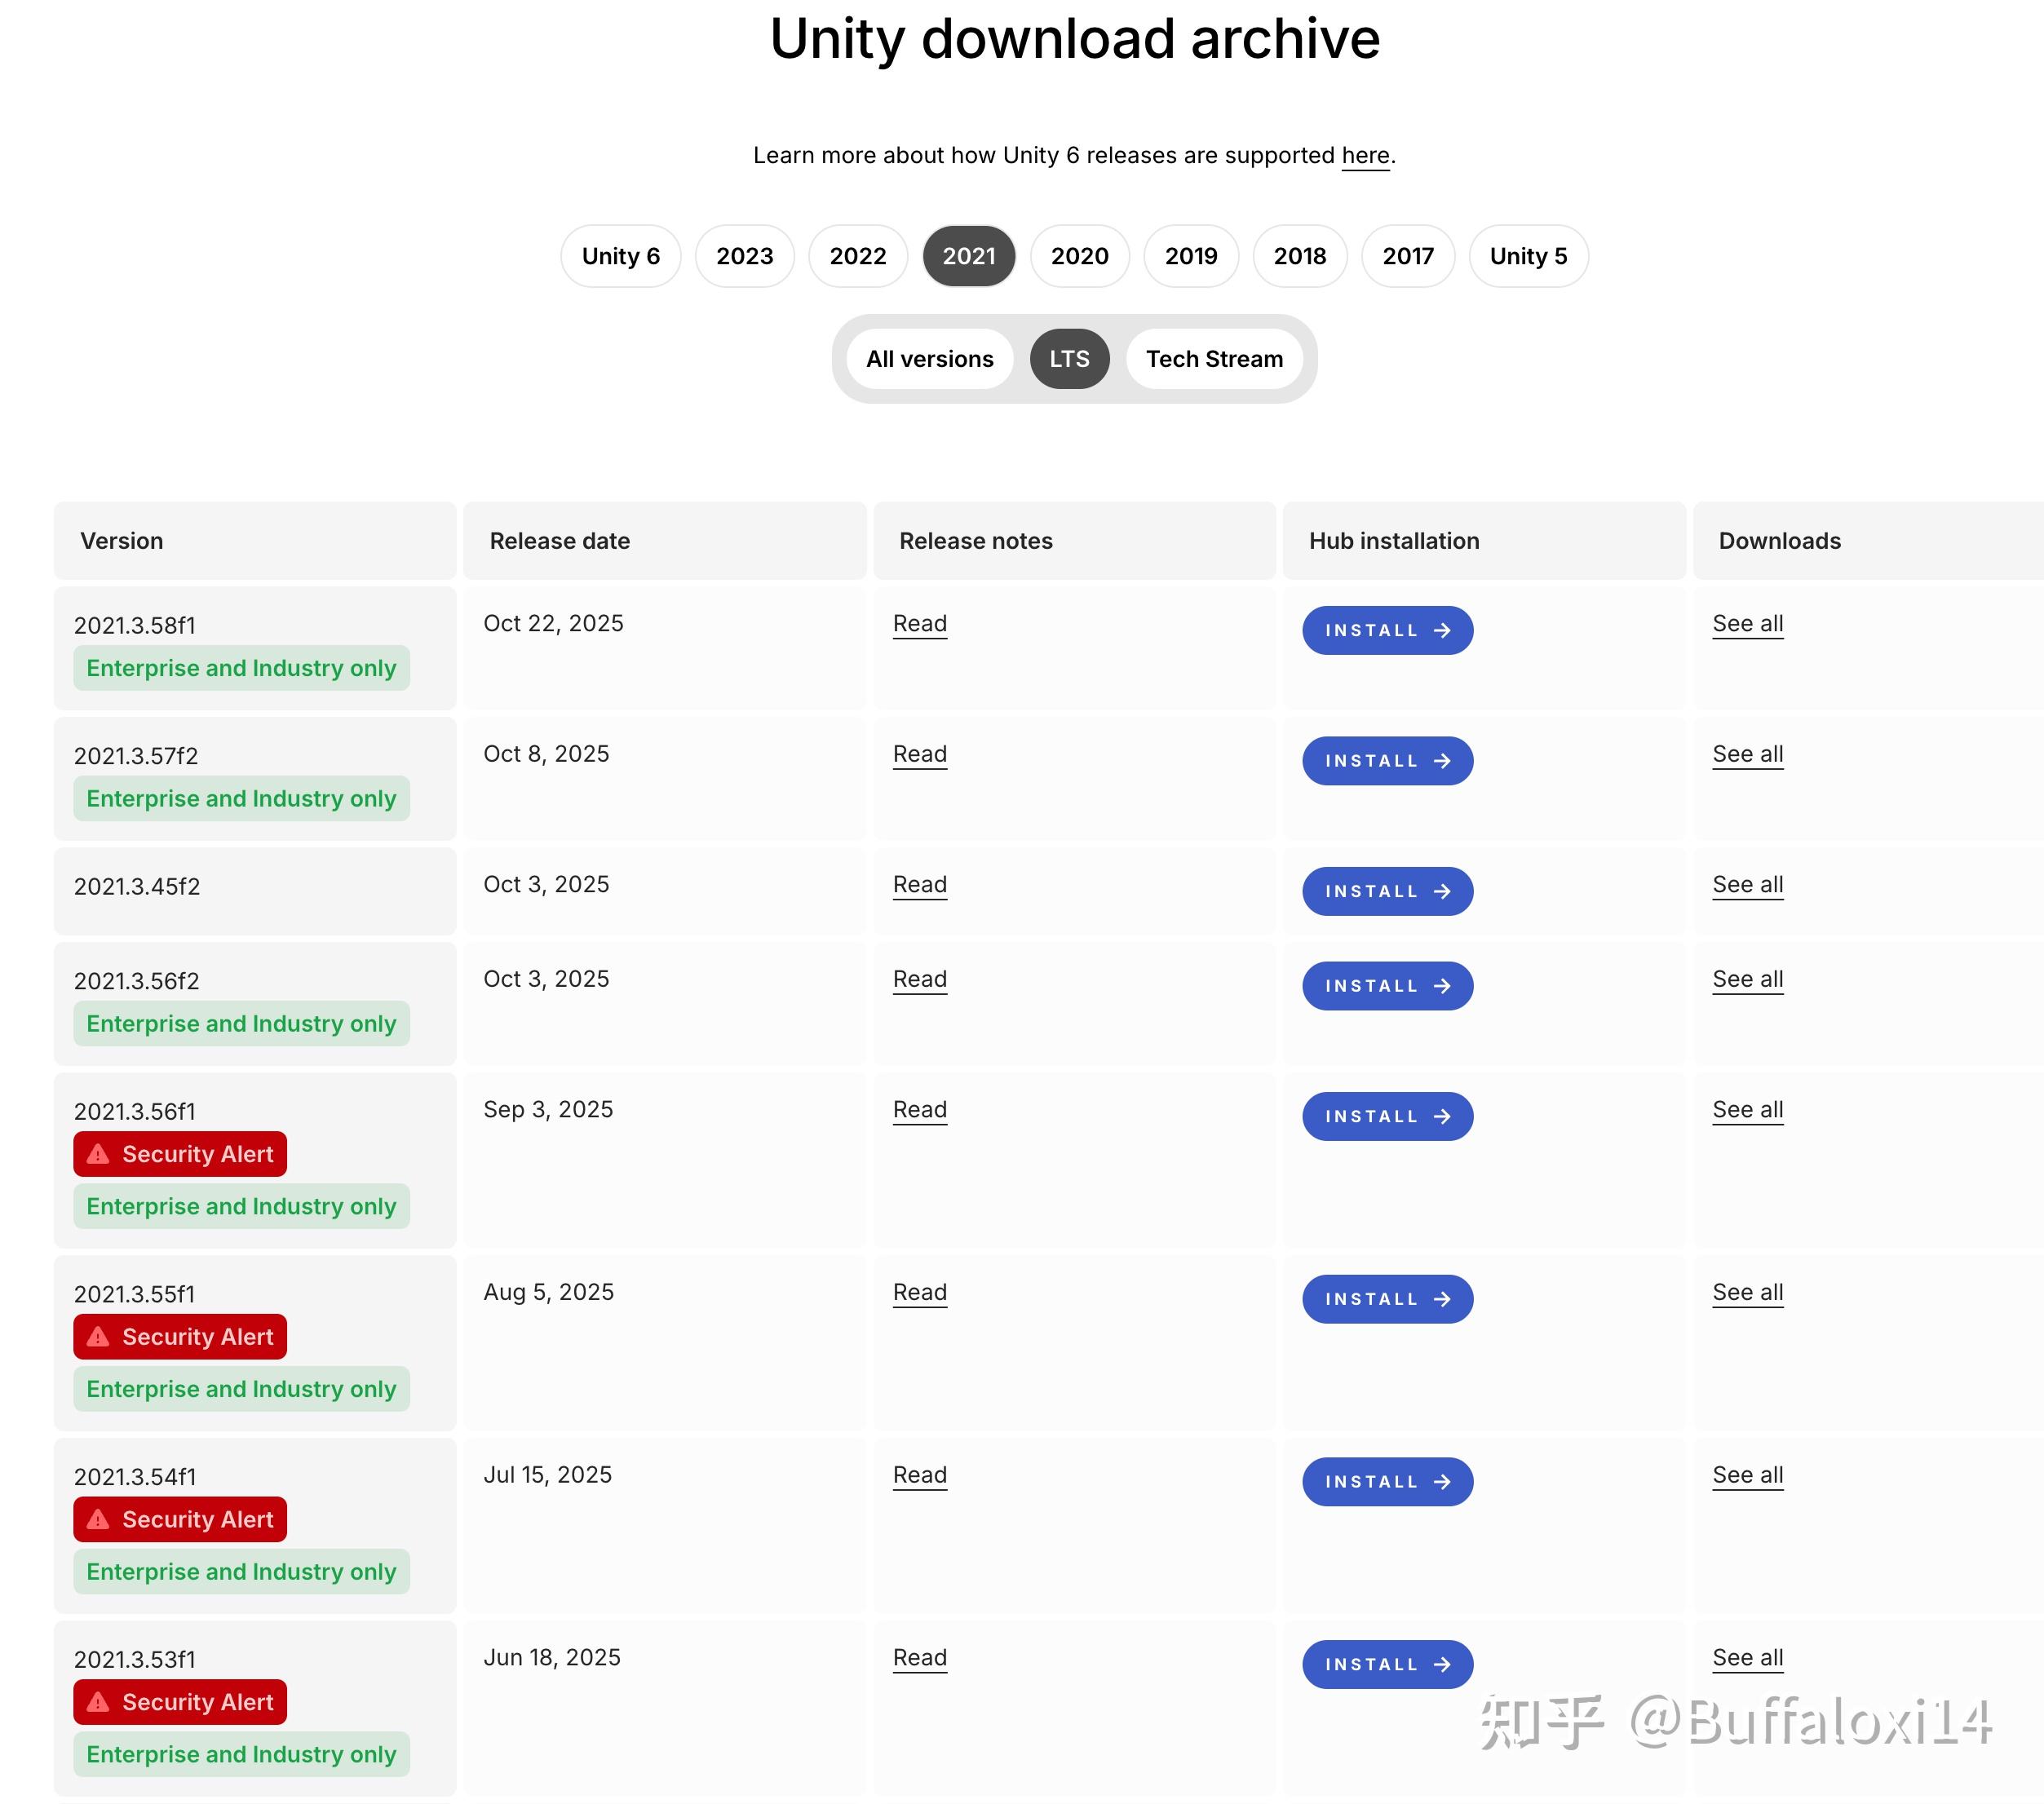Switch to the 2020 archive tab
Image resolution: width=2044 pixels, height=1804 pixels.
point(1079,256)
